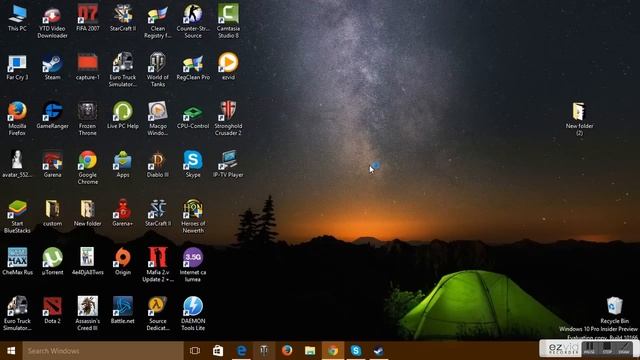Open the Recycle Bin

click(x=614, y=311)
